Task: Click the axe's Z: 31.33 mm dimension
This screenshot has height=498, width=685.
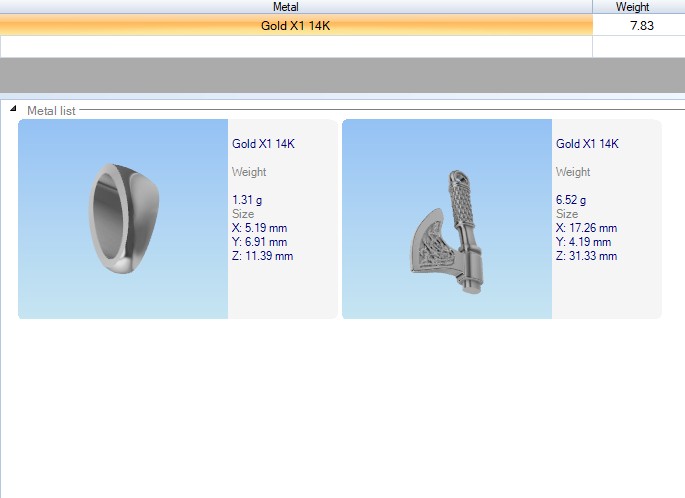Action: 586,256
